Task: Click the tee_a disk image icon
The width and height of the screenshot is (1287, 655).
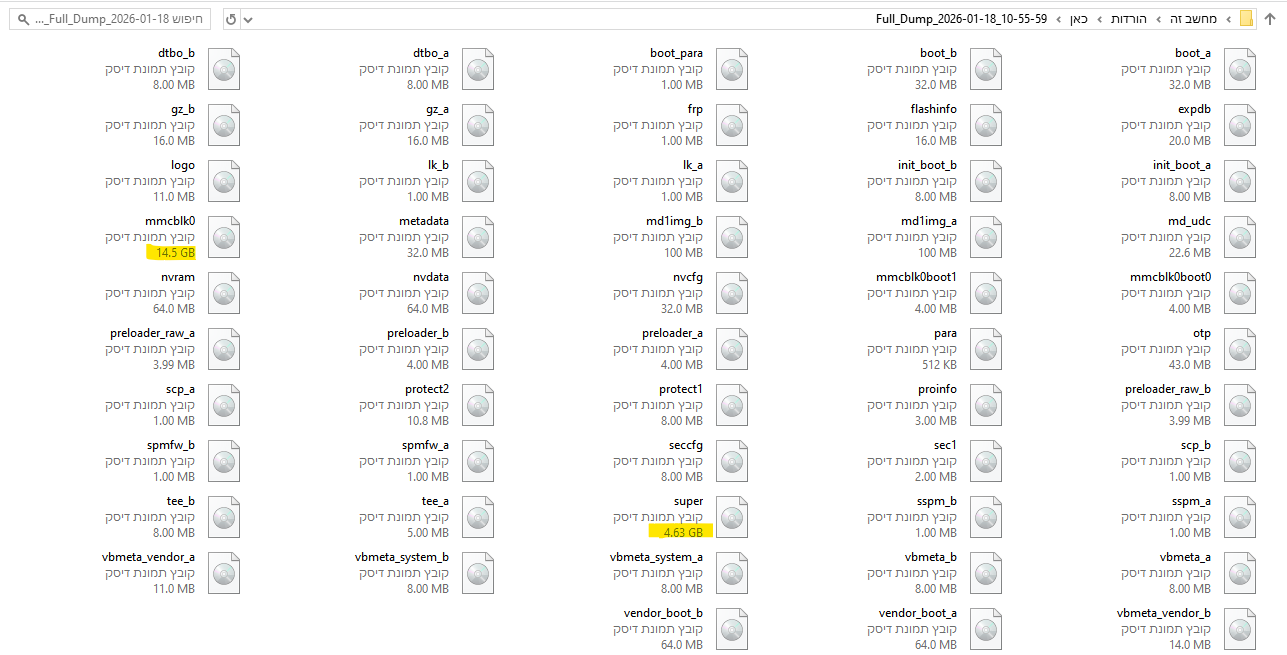Action: pos(478,517)
